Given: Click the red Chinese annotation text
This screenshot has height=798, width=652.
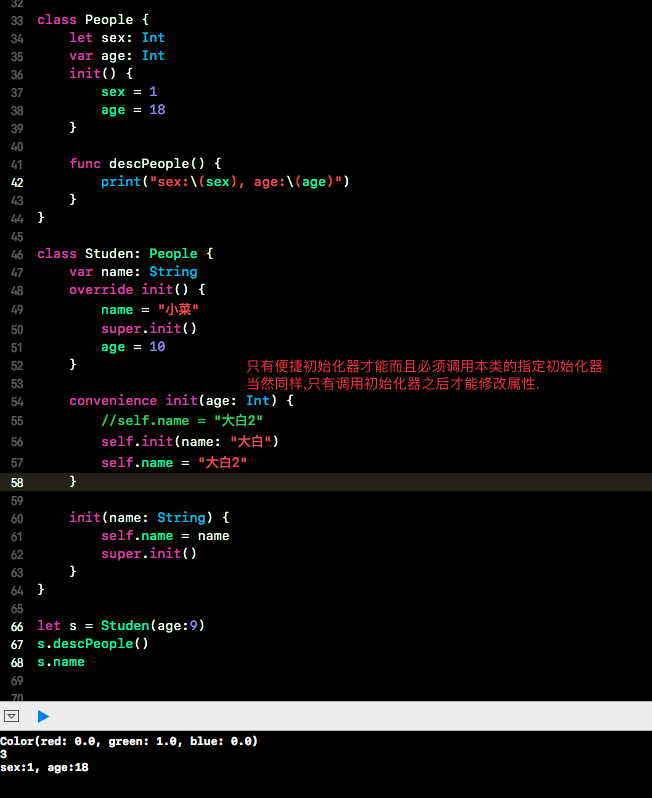Looking at the screenshot, I should point(424,375).
